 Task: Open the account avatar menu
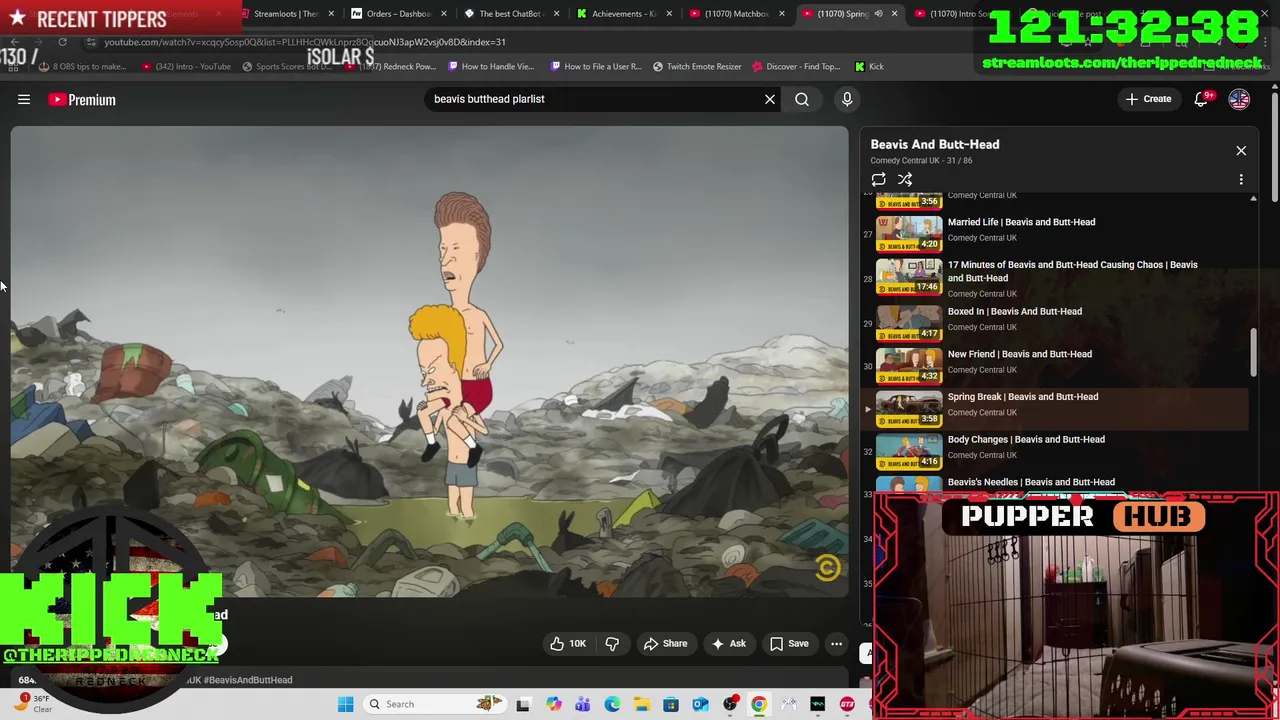coord(1239,99)
